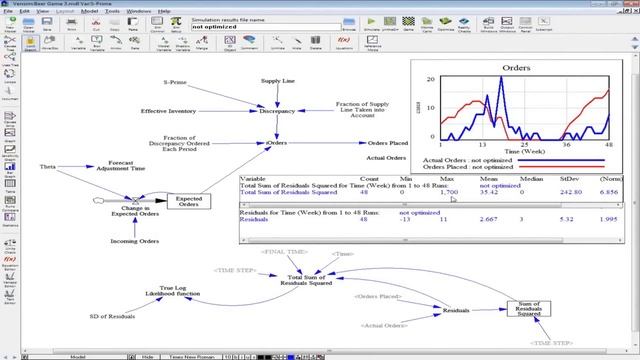Select the Lock Sketch tool
Viewport: 640px width, 360px height.
tap(30, 43)
